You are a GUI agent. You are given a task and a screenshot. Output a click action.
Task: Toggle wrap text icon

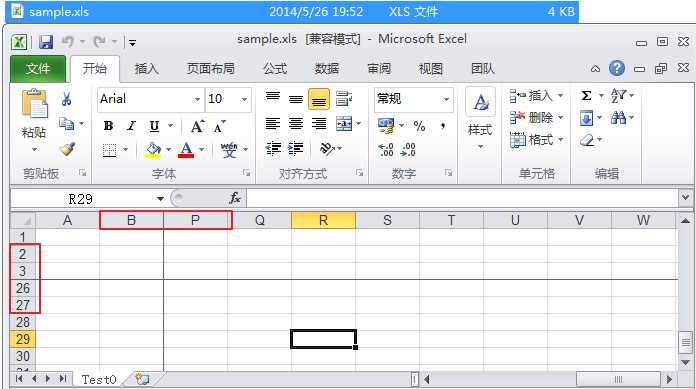(x=344, y=99)
